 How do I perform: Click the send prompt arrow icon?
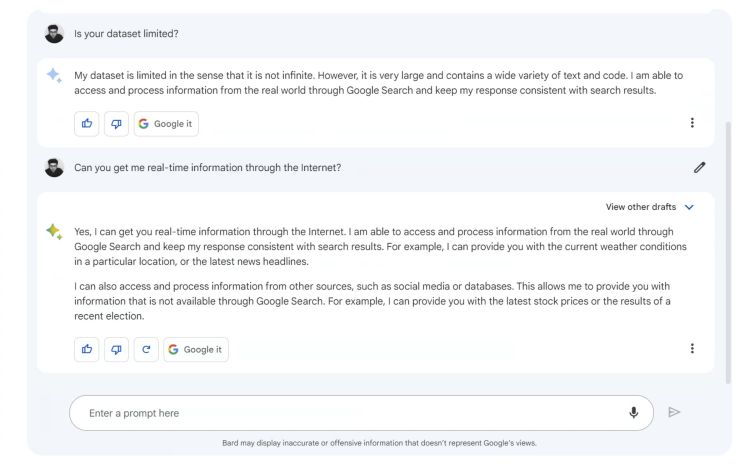[x=674, y=412]
